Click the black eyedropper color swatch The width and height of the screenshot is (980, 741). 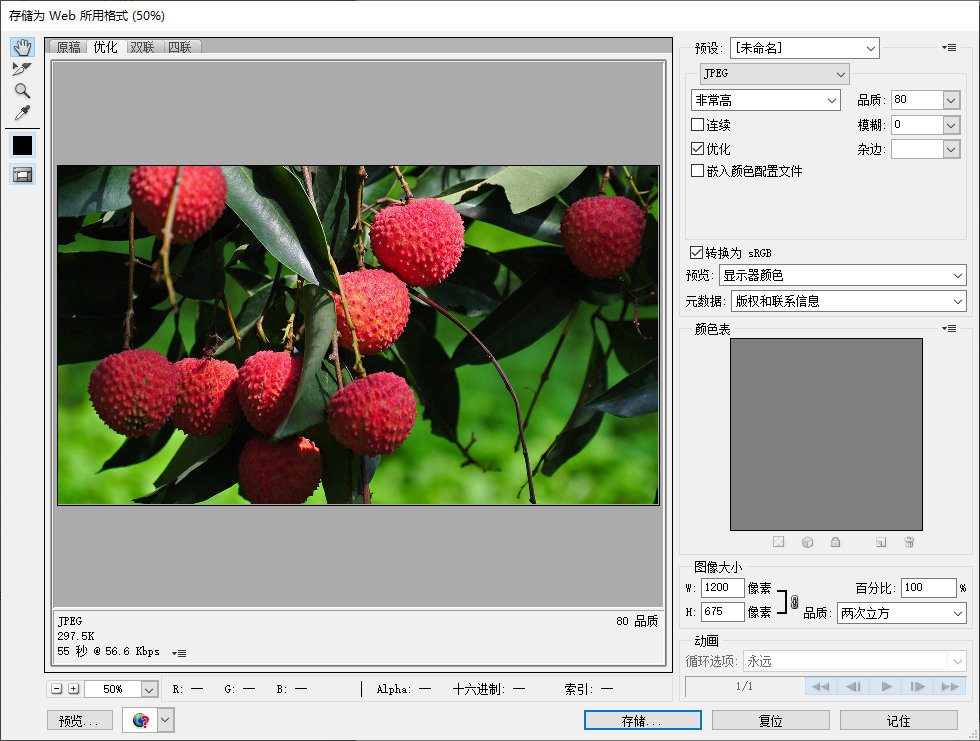click(22, 145)
